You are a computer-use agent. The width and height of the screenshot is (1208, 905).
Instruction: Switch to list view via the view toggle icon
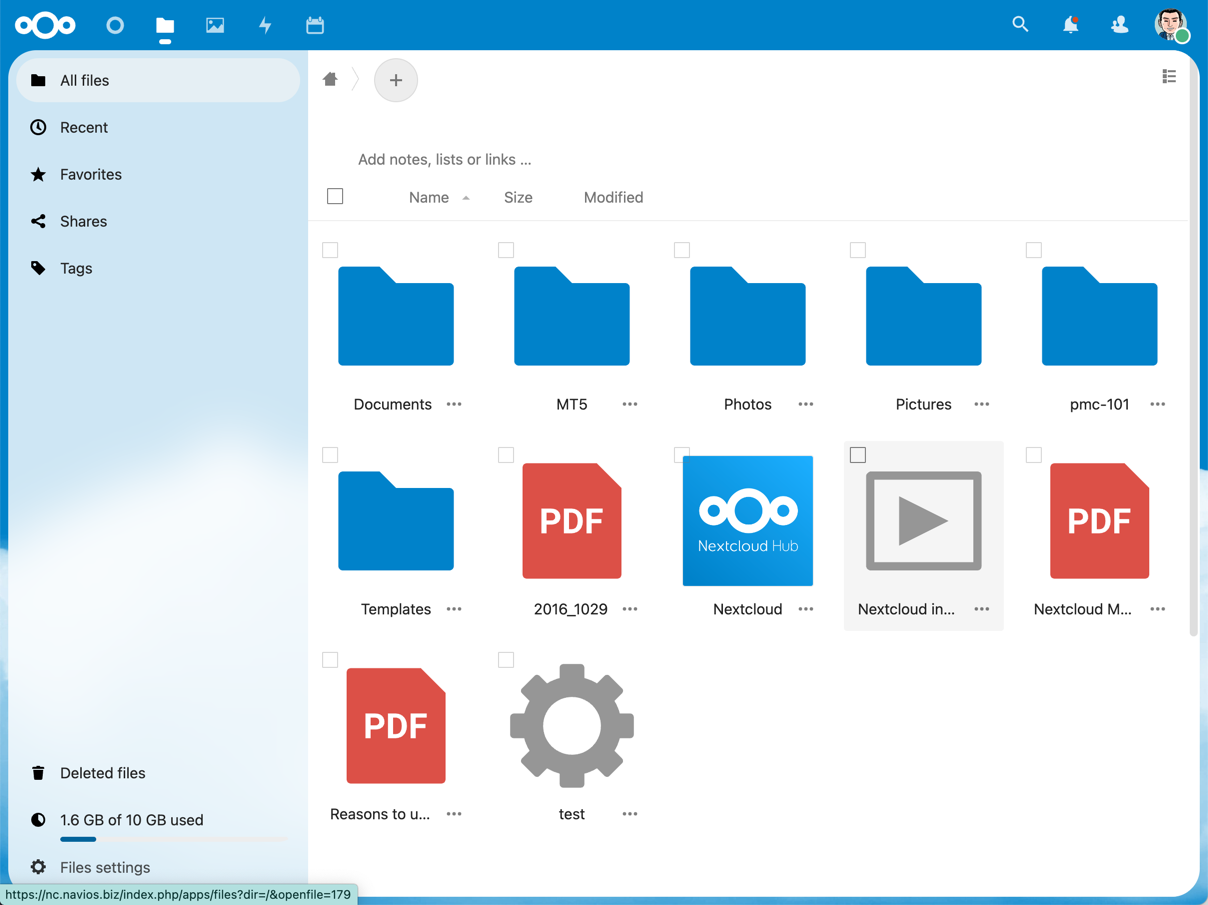click(x=1169, y=77)
